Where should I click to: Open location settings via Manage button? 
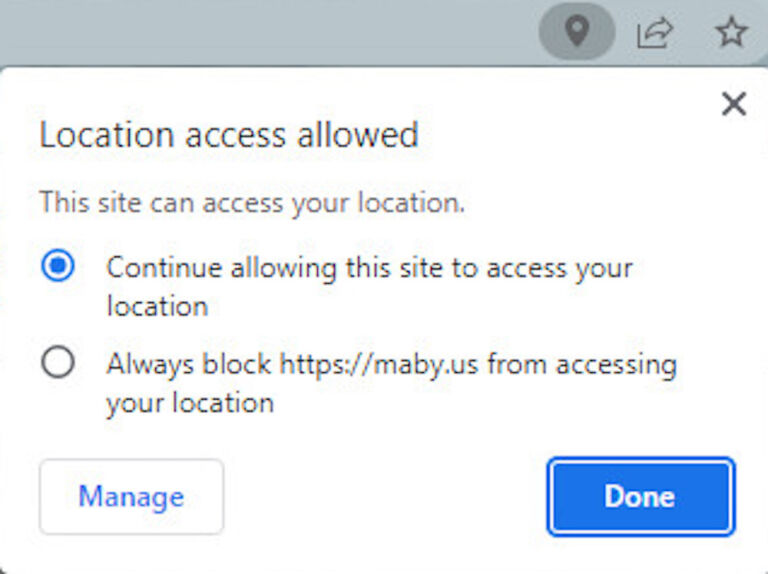[x=131, y=497]
